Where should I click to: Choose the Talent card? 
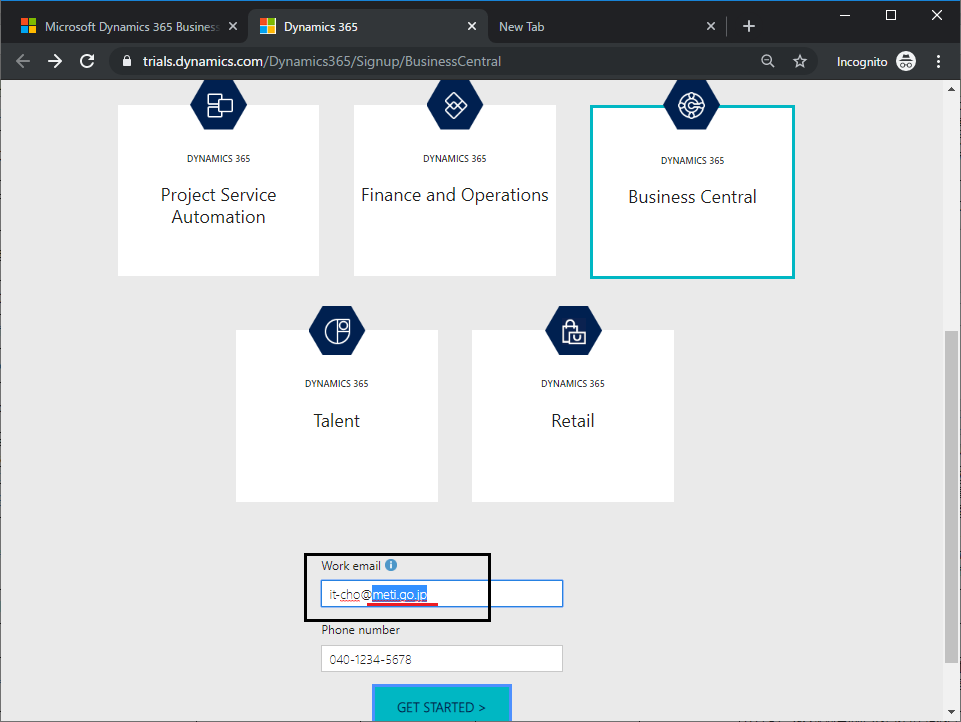coord(337,416)
